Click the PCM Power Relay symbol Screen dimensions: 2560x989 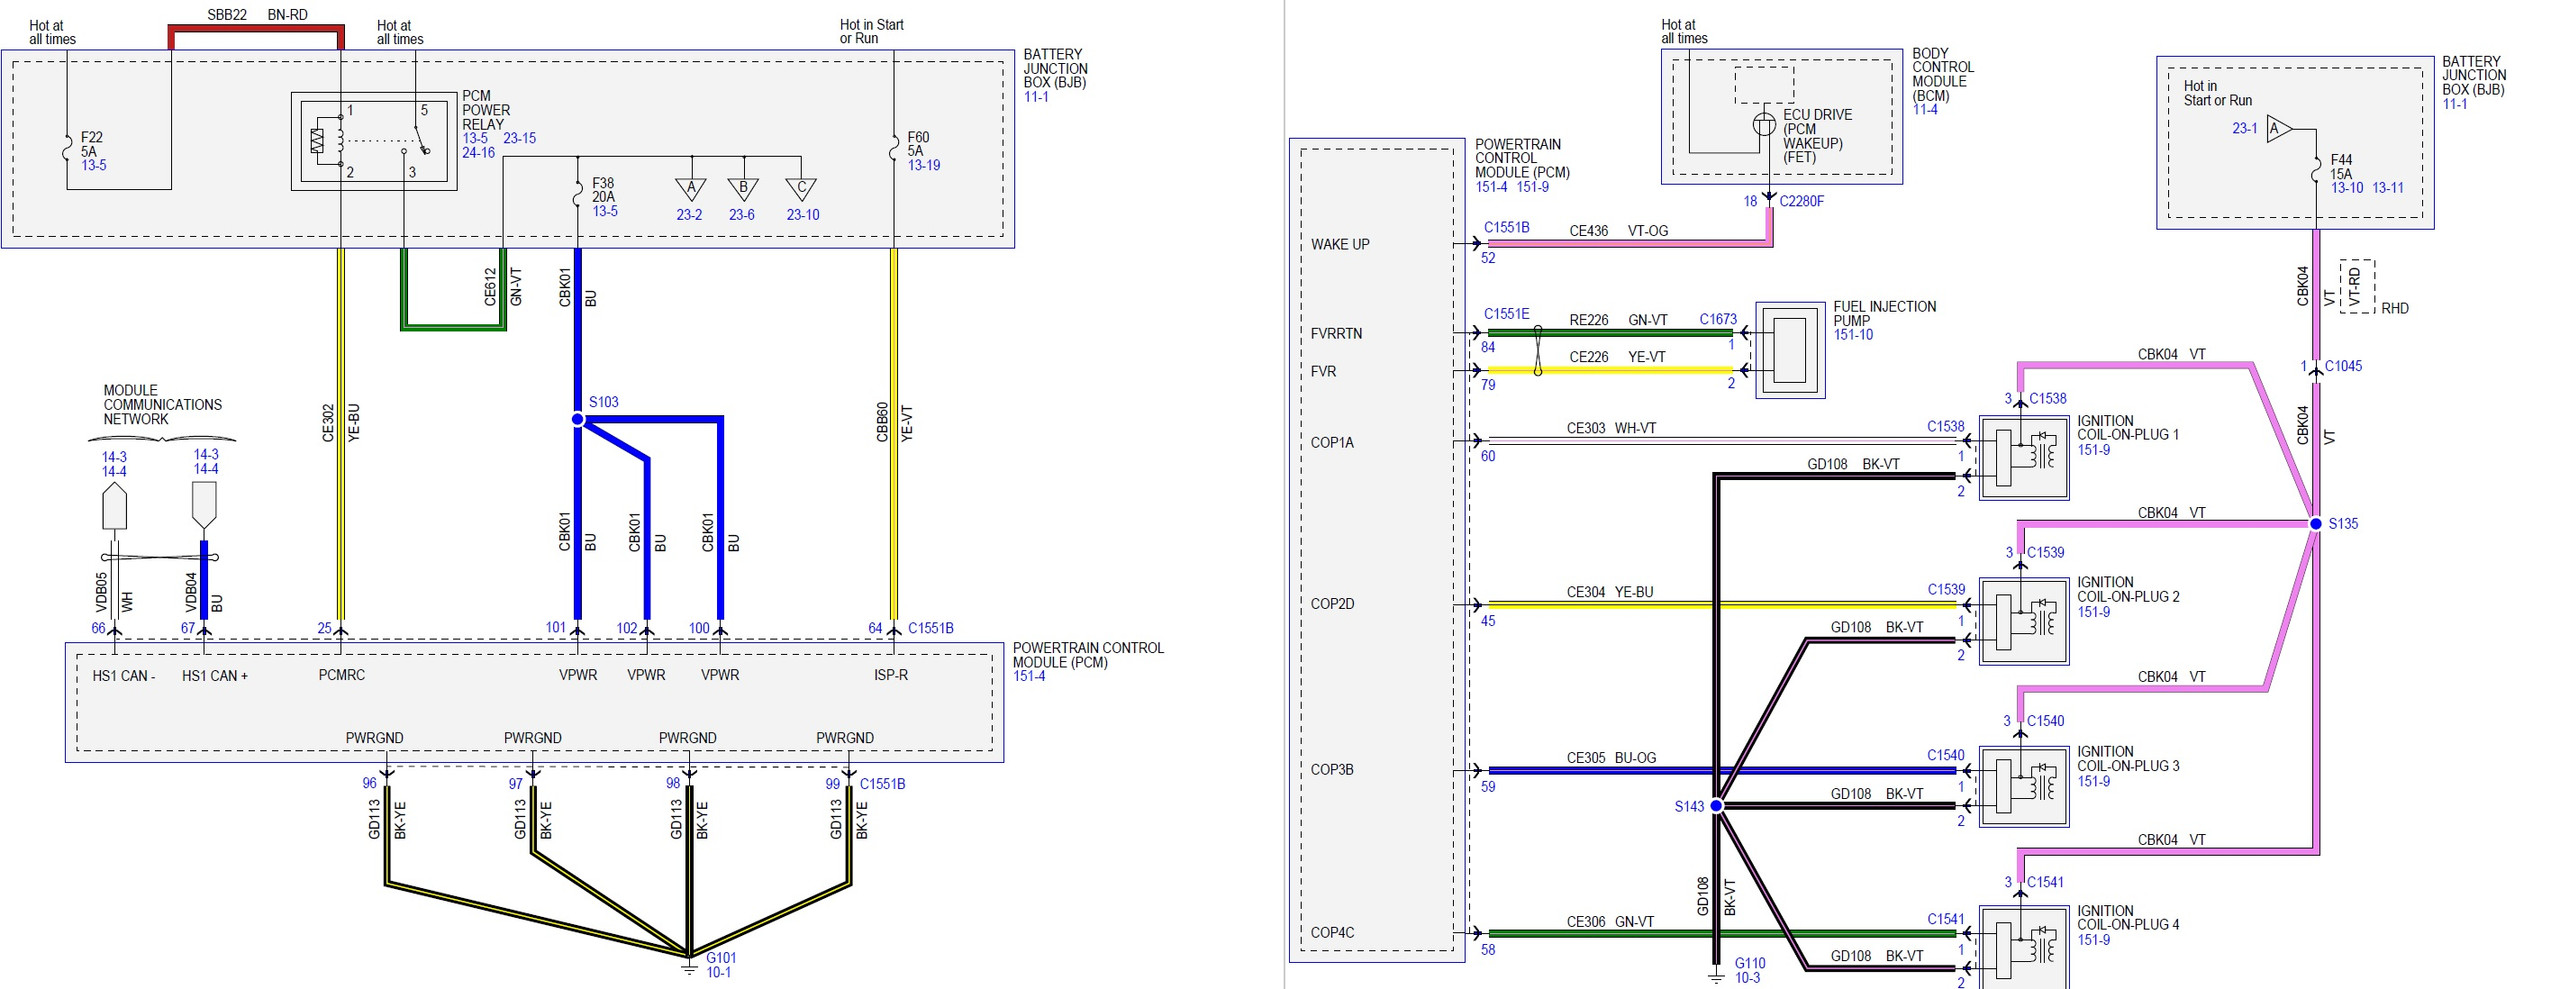click(x=374, y=142)
